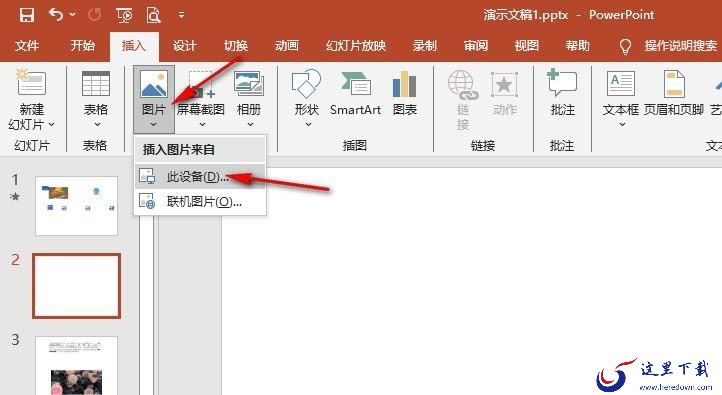Click the 文本框 text box icon

pyautogui.click(x=620, y=83)
